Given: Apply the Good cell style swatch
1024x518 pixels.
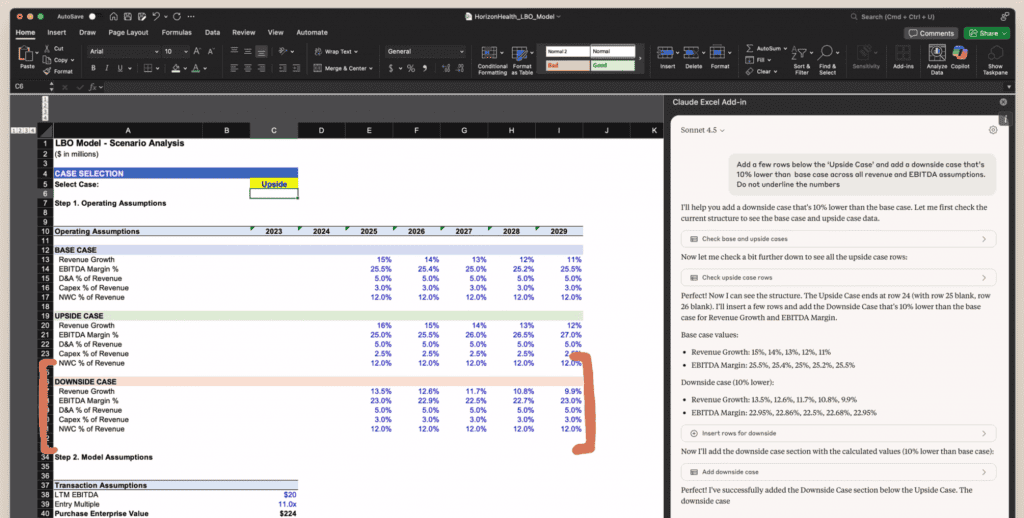Looking at the screenshot, I should (x=613, y=65).
